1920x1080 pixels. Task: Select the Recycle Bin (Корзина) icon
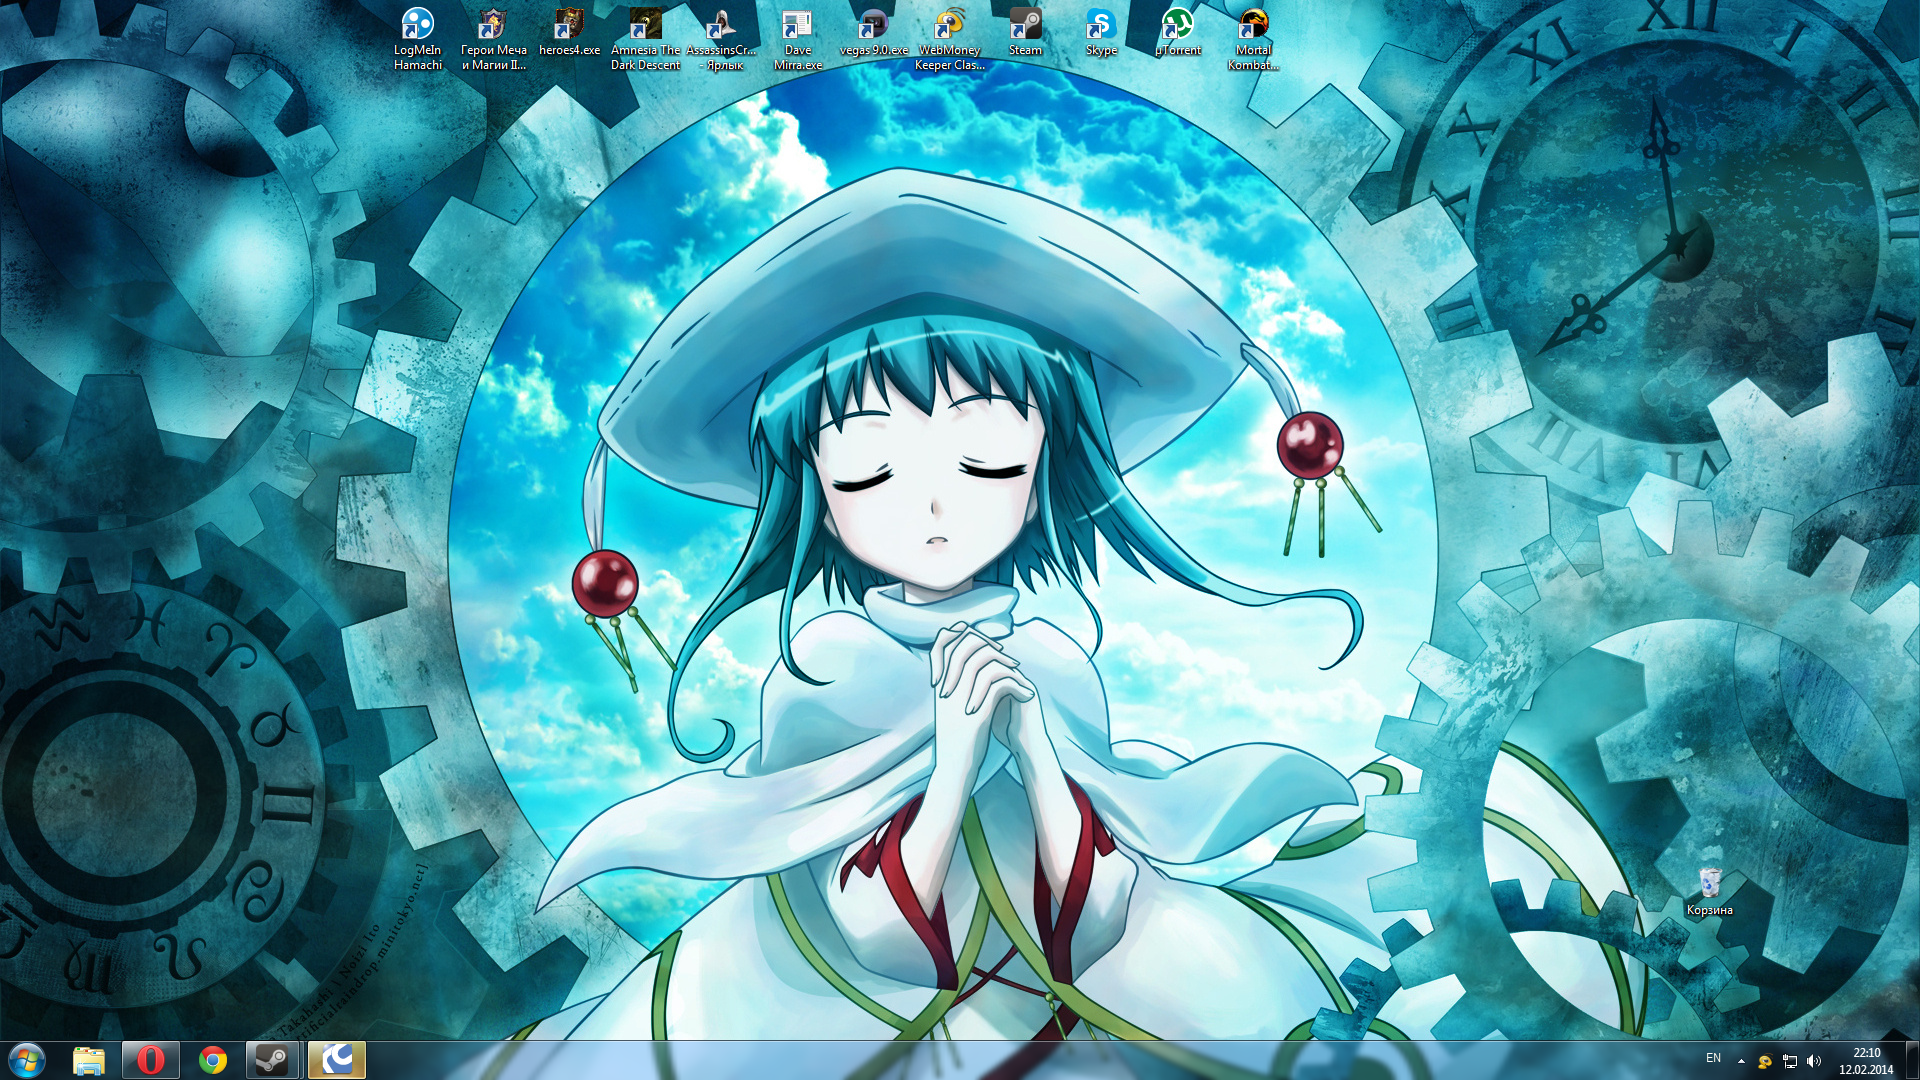1709,886
